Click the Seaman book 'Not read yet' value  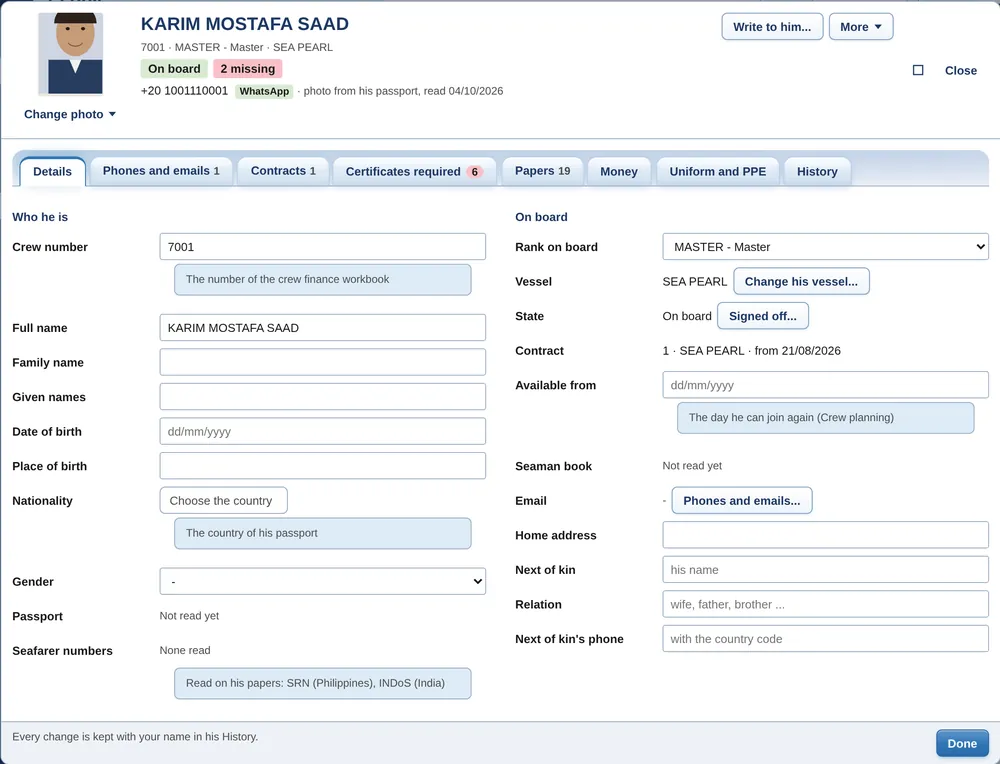pyautogui.click(x=692, y=466)
